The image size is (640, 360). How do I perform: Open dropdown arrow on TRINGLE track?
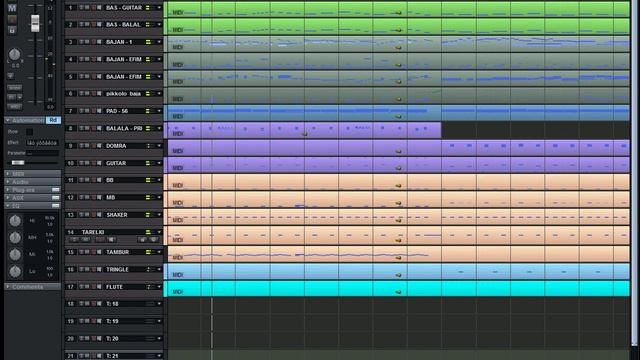tap(159, 269)
